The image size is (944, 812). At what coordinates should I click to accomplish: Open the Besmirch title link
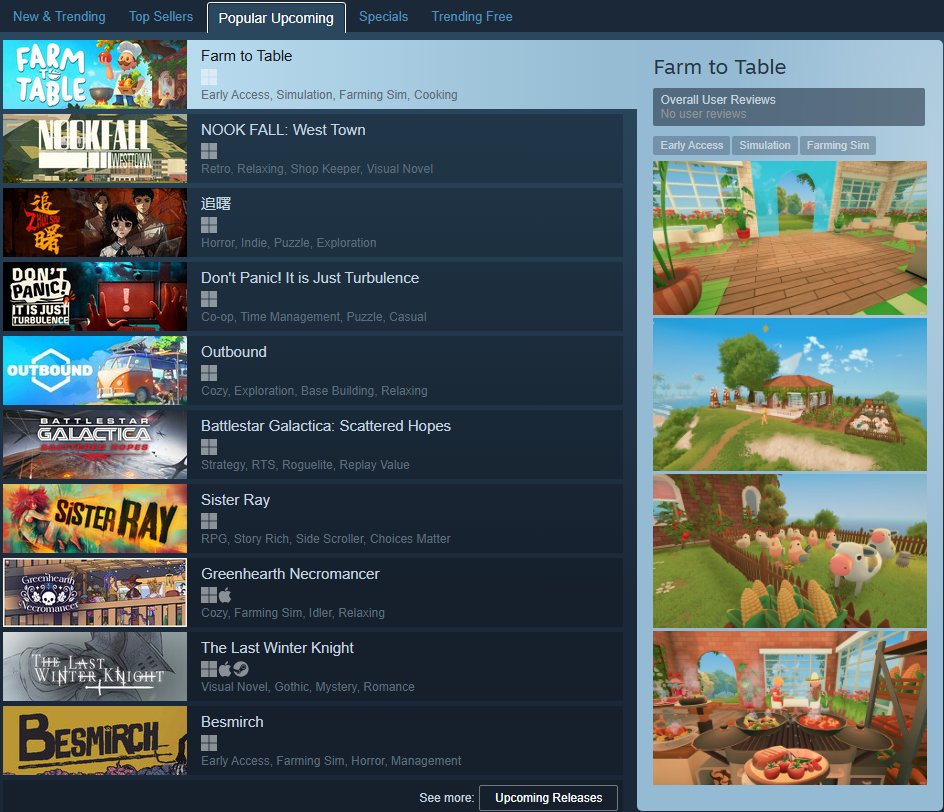point(232,722)
